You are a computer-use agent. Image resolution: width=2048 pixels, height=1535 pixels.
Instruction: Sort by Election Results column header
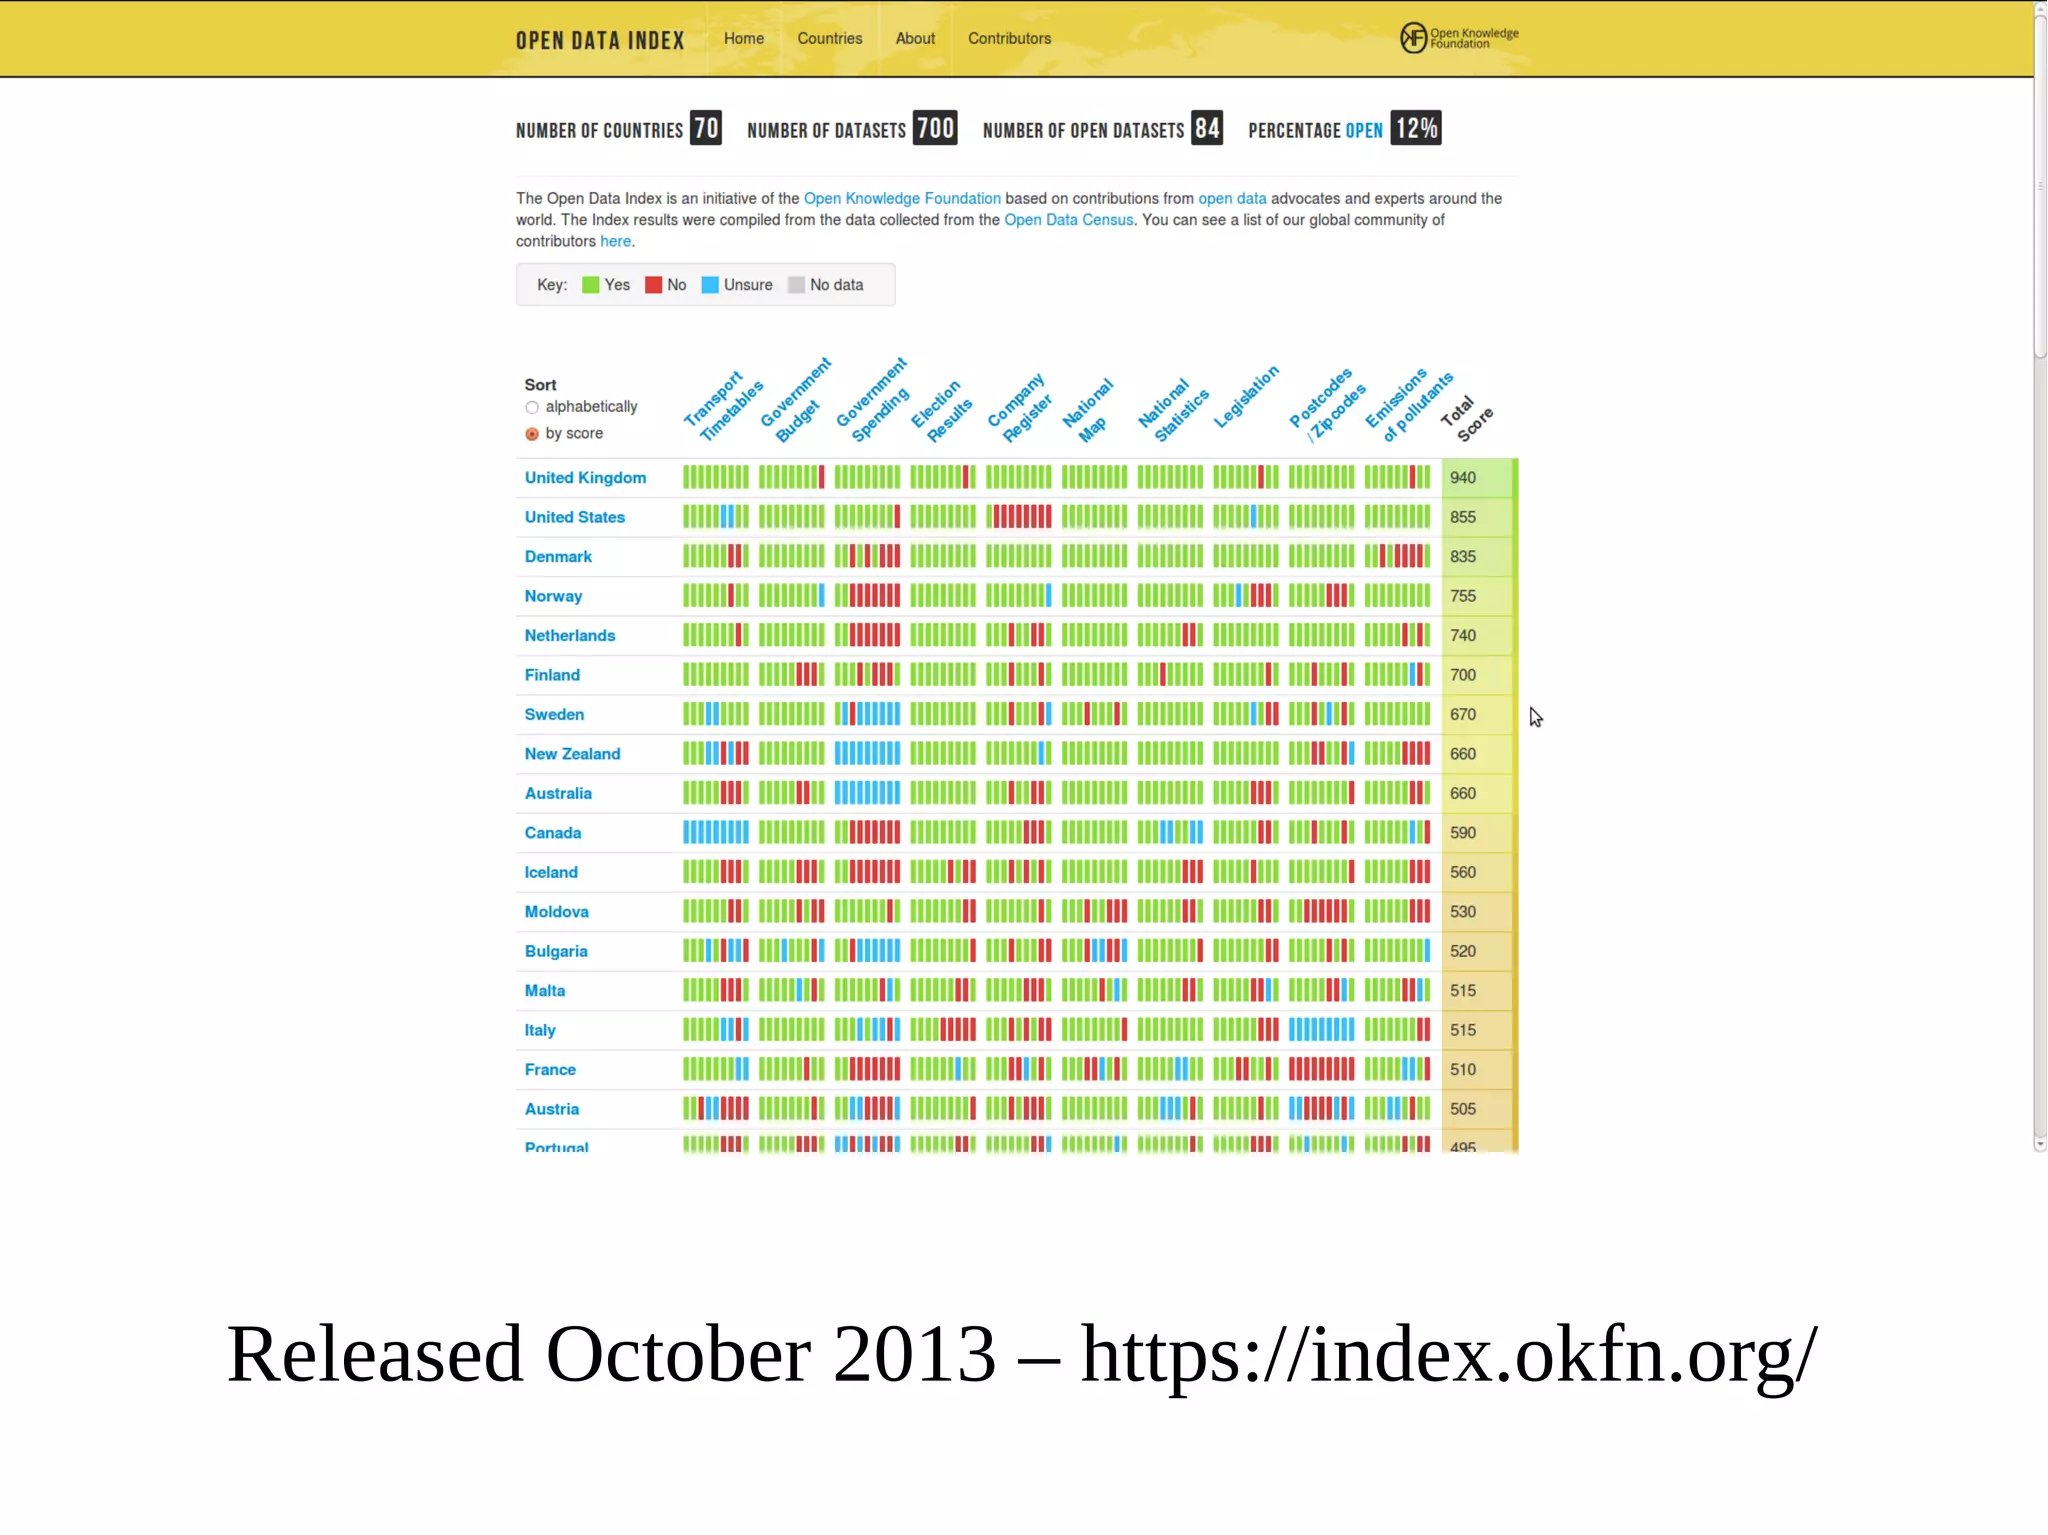[941, 410]
